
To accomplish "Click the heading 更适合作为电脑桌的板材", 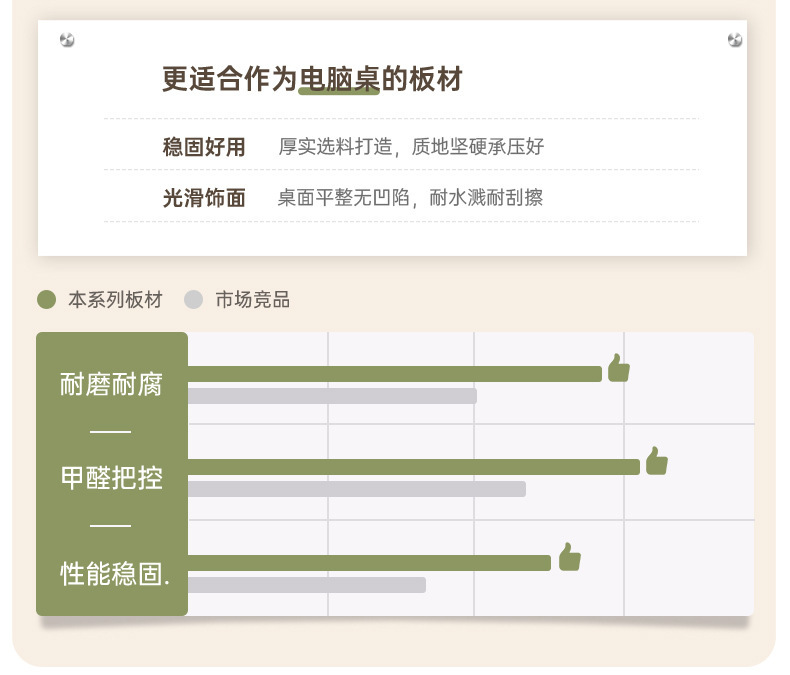I will tap(312, 79).
